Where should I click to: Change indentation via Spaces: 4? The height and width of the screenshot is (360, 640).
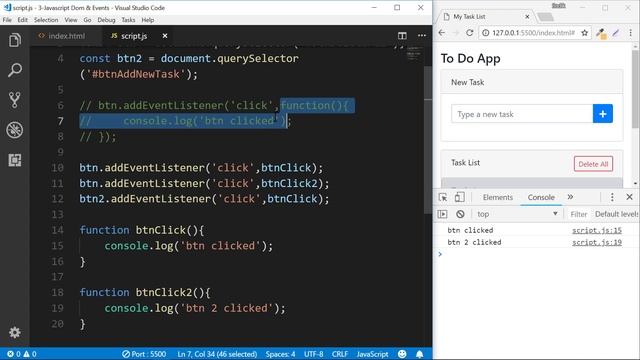280,354
